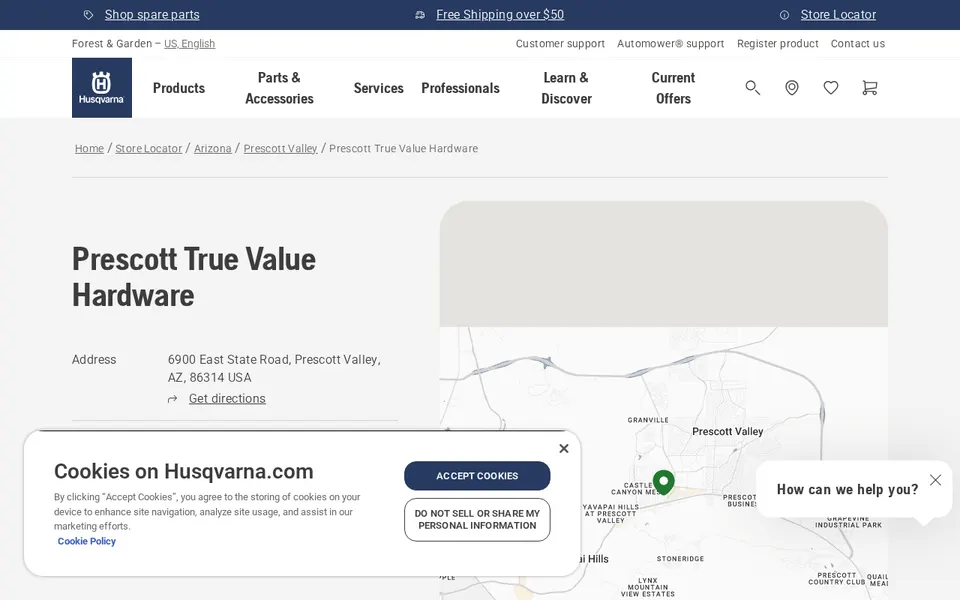Close the cookie banner with the X

[x=564, y=449]
